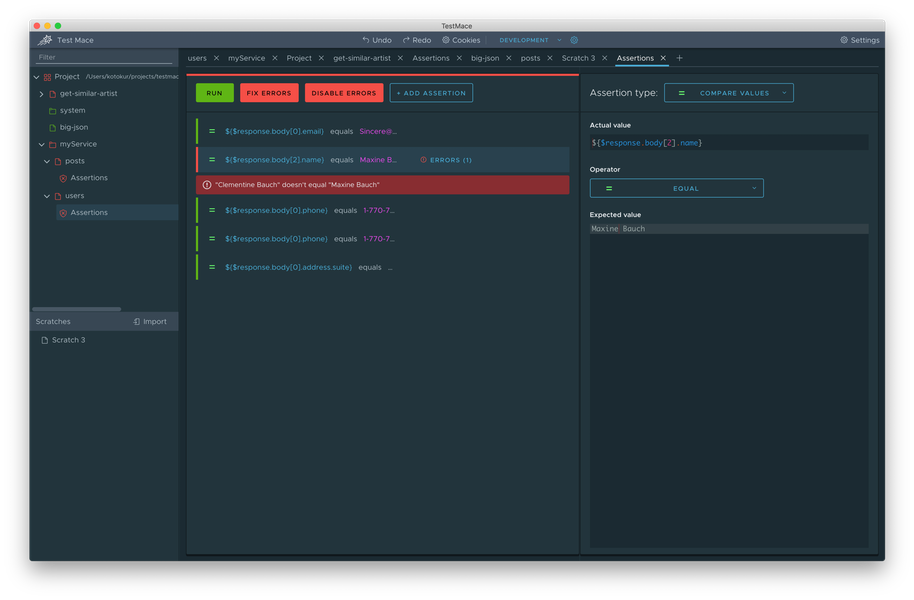Click the Disable Errors button

point(344,93)
